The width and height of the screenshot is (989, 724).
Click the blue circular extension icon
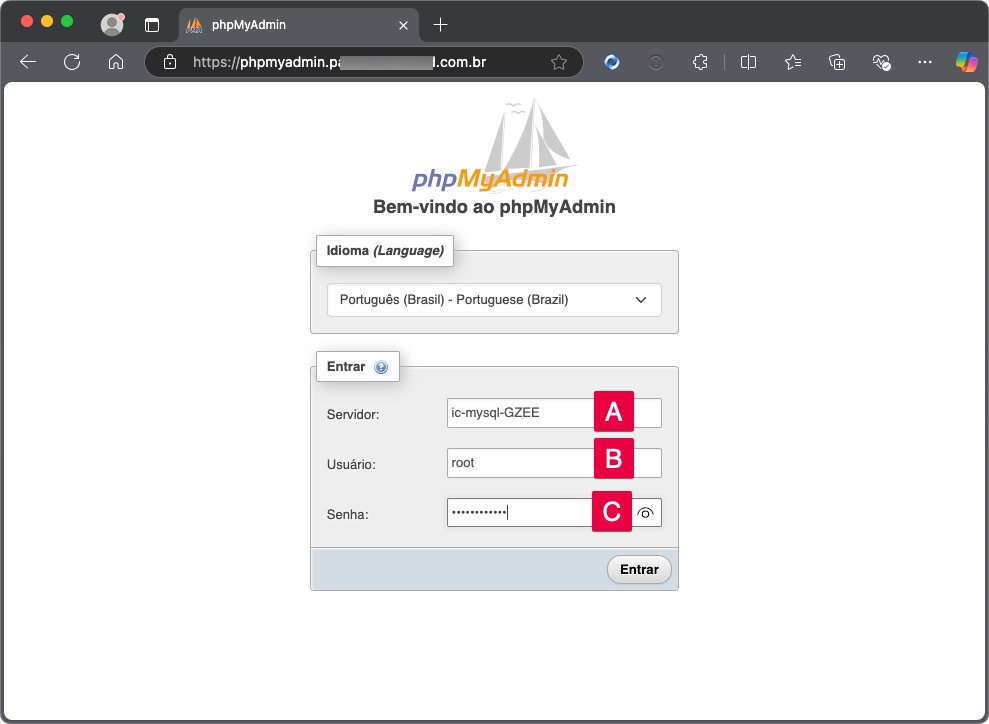click(612, 62)
